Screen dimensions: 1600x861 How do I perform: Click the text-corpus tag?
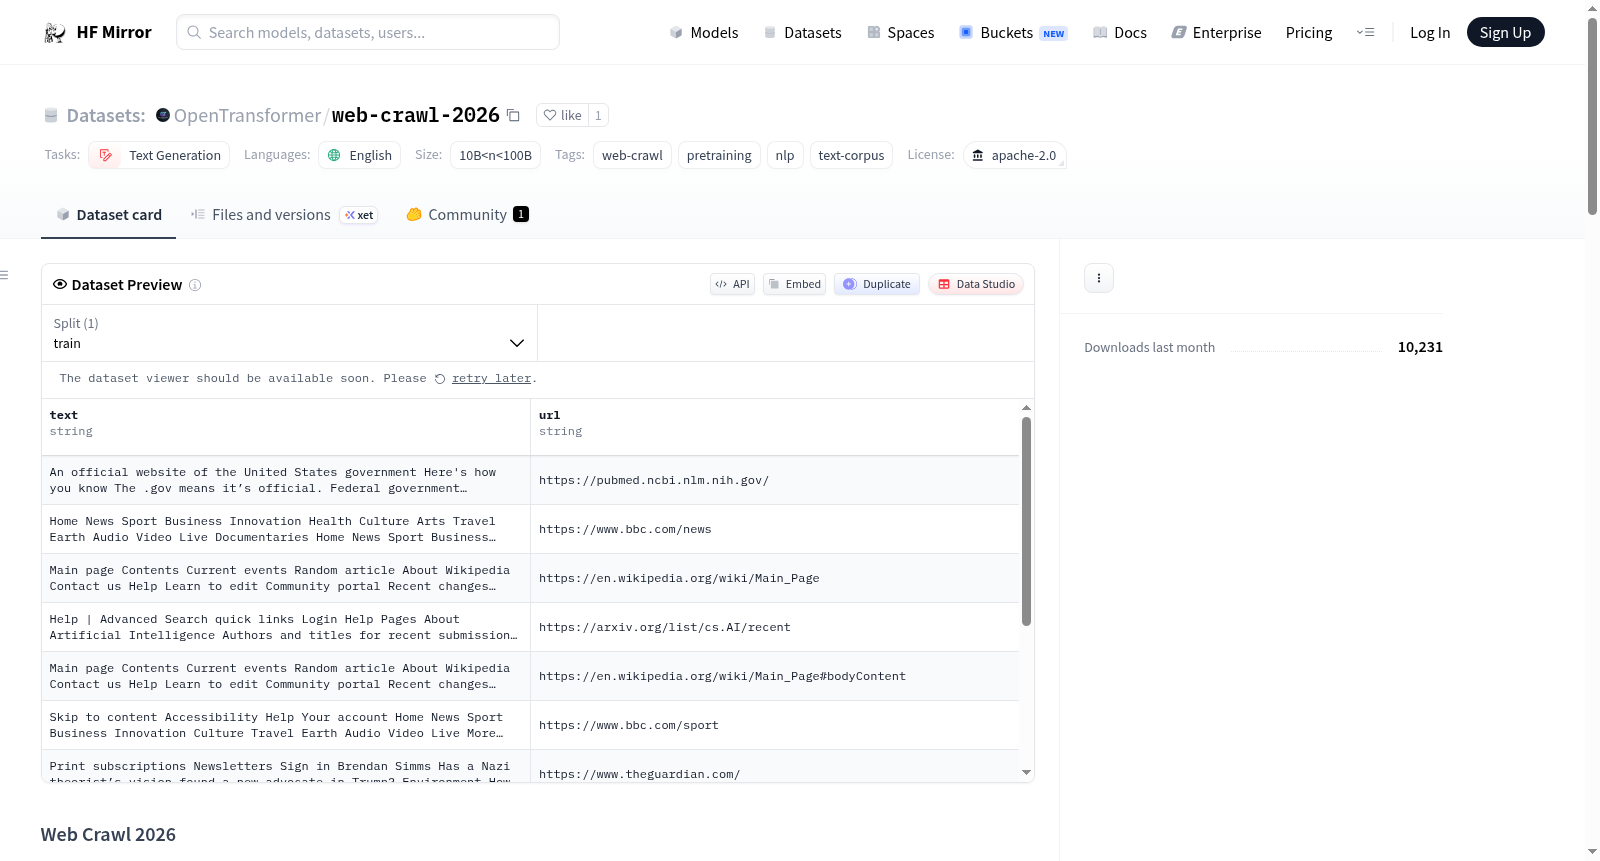point(851,156)
